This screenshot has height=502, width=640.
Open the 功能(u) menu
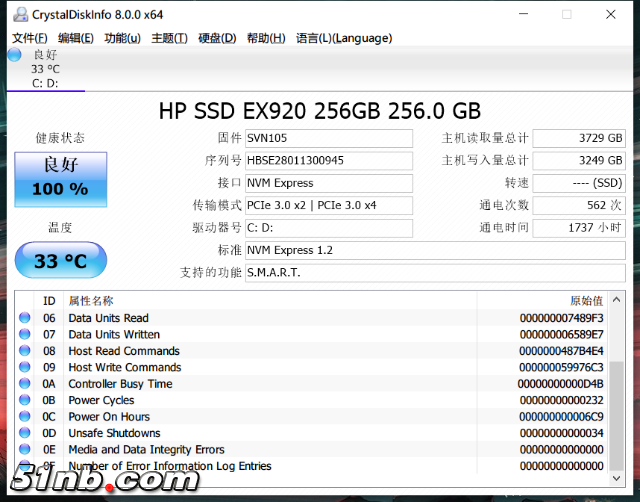coord(122,38)
